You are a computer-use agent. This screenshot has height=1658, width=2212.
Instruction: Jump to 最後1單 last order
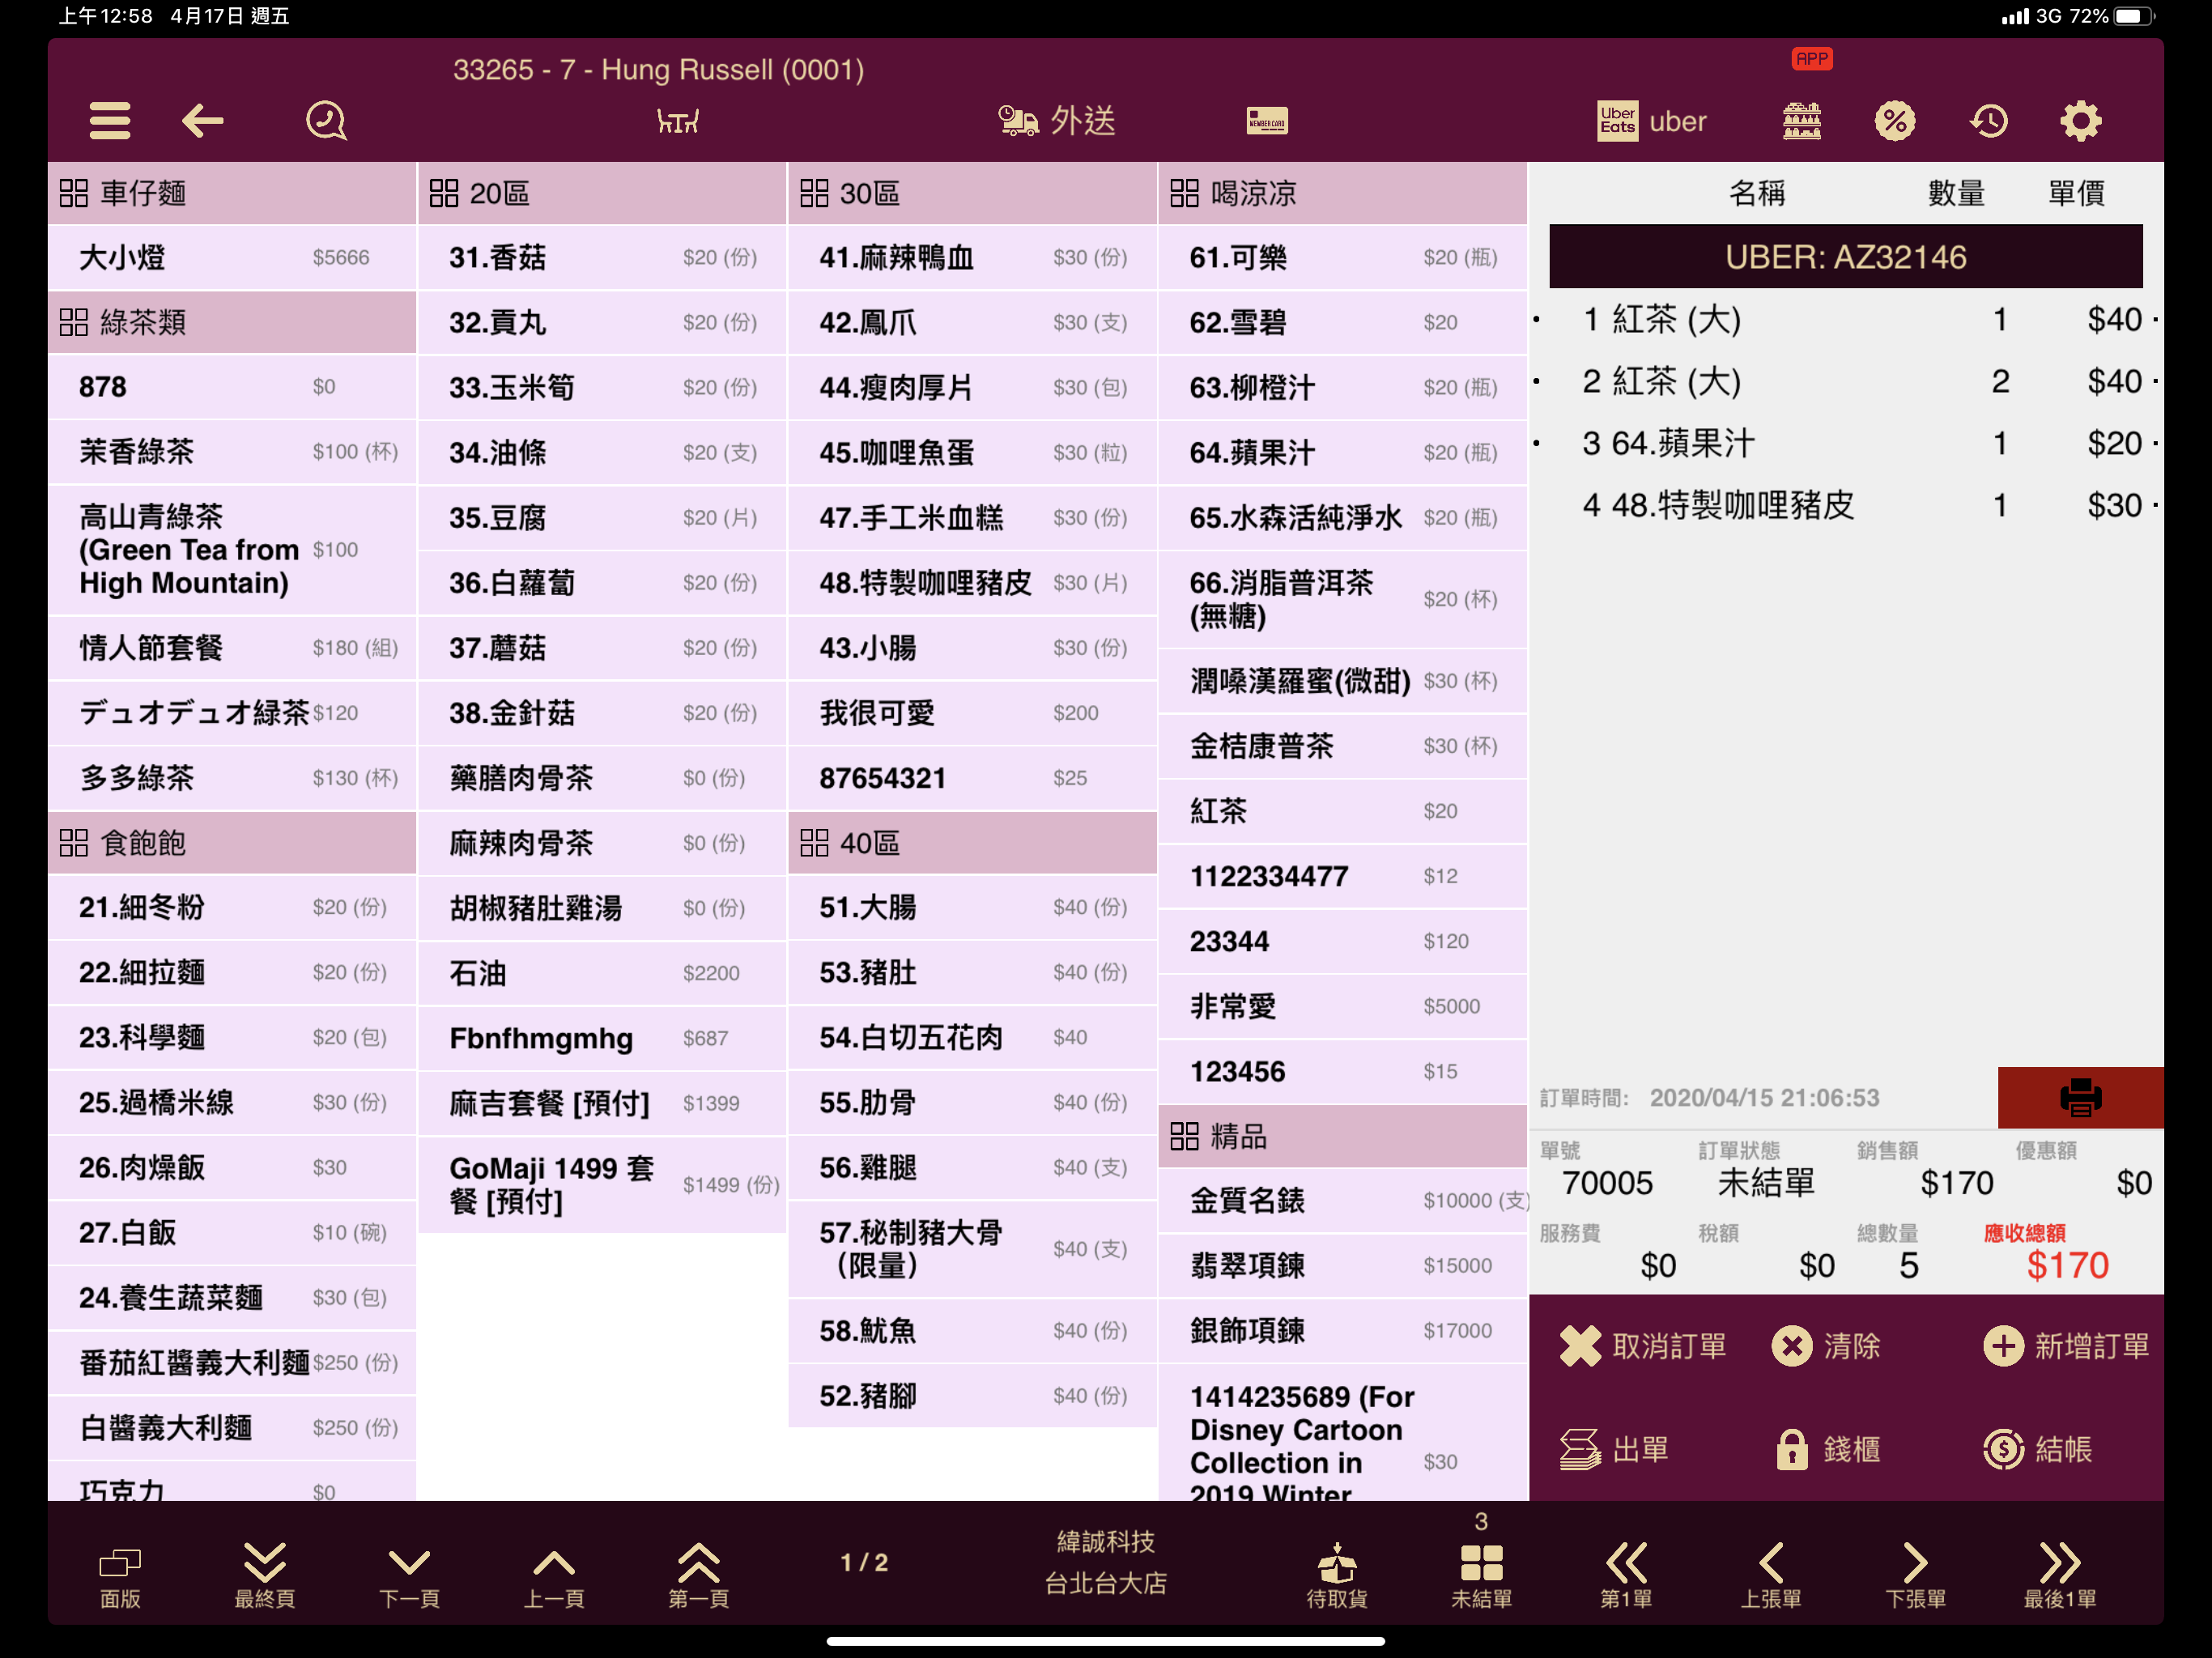coord(2060,1575)
